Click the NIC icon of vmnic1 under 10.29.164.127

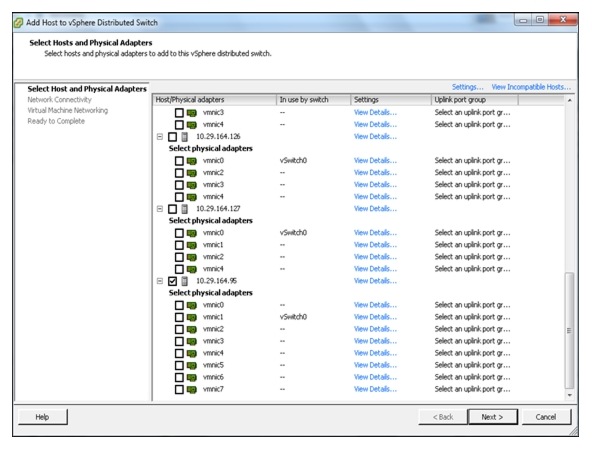(x=192, y=245)
